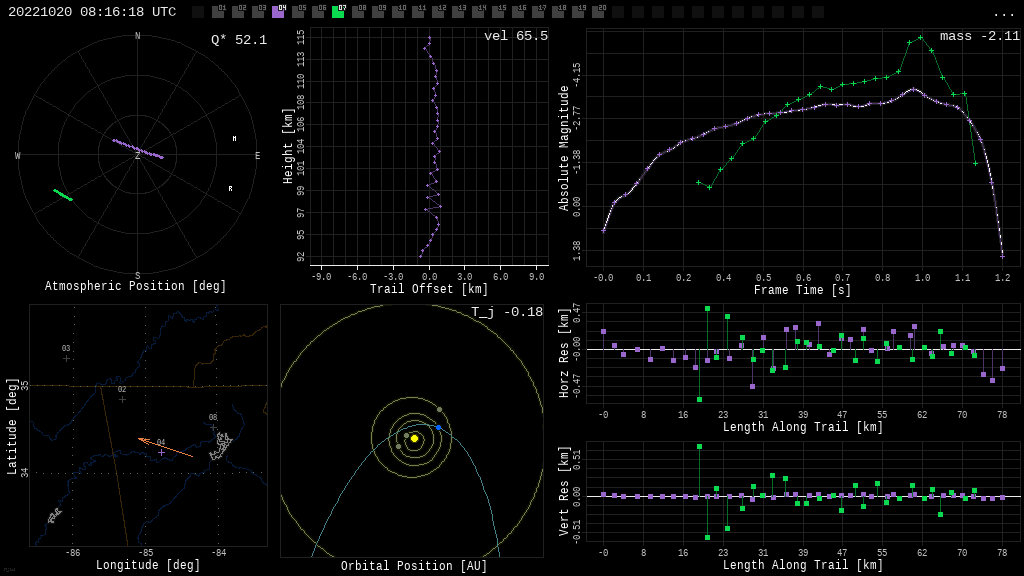This screenshot has width=1024, height=576.
Task: Select the purple station 04 indicator
Action: tap(278, 12)
